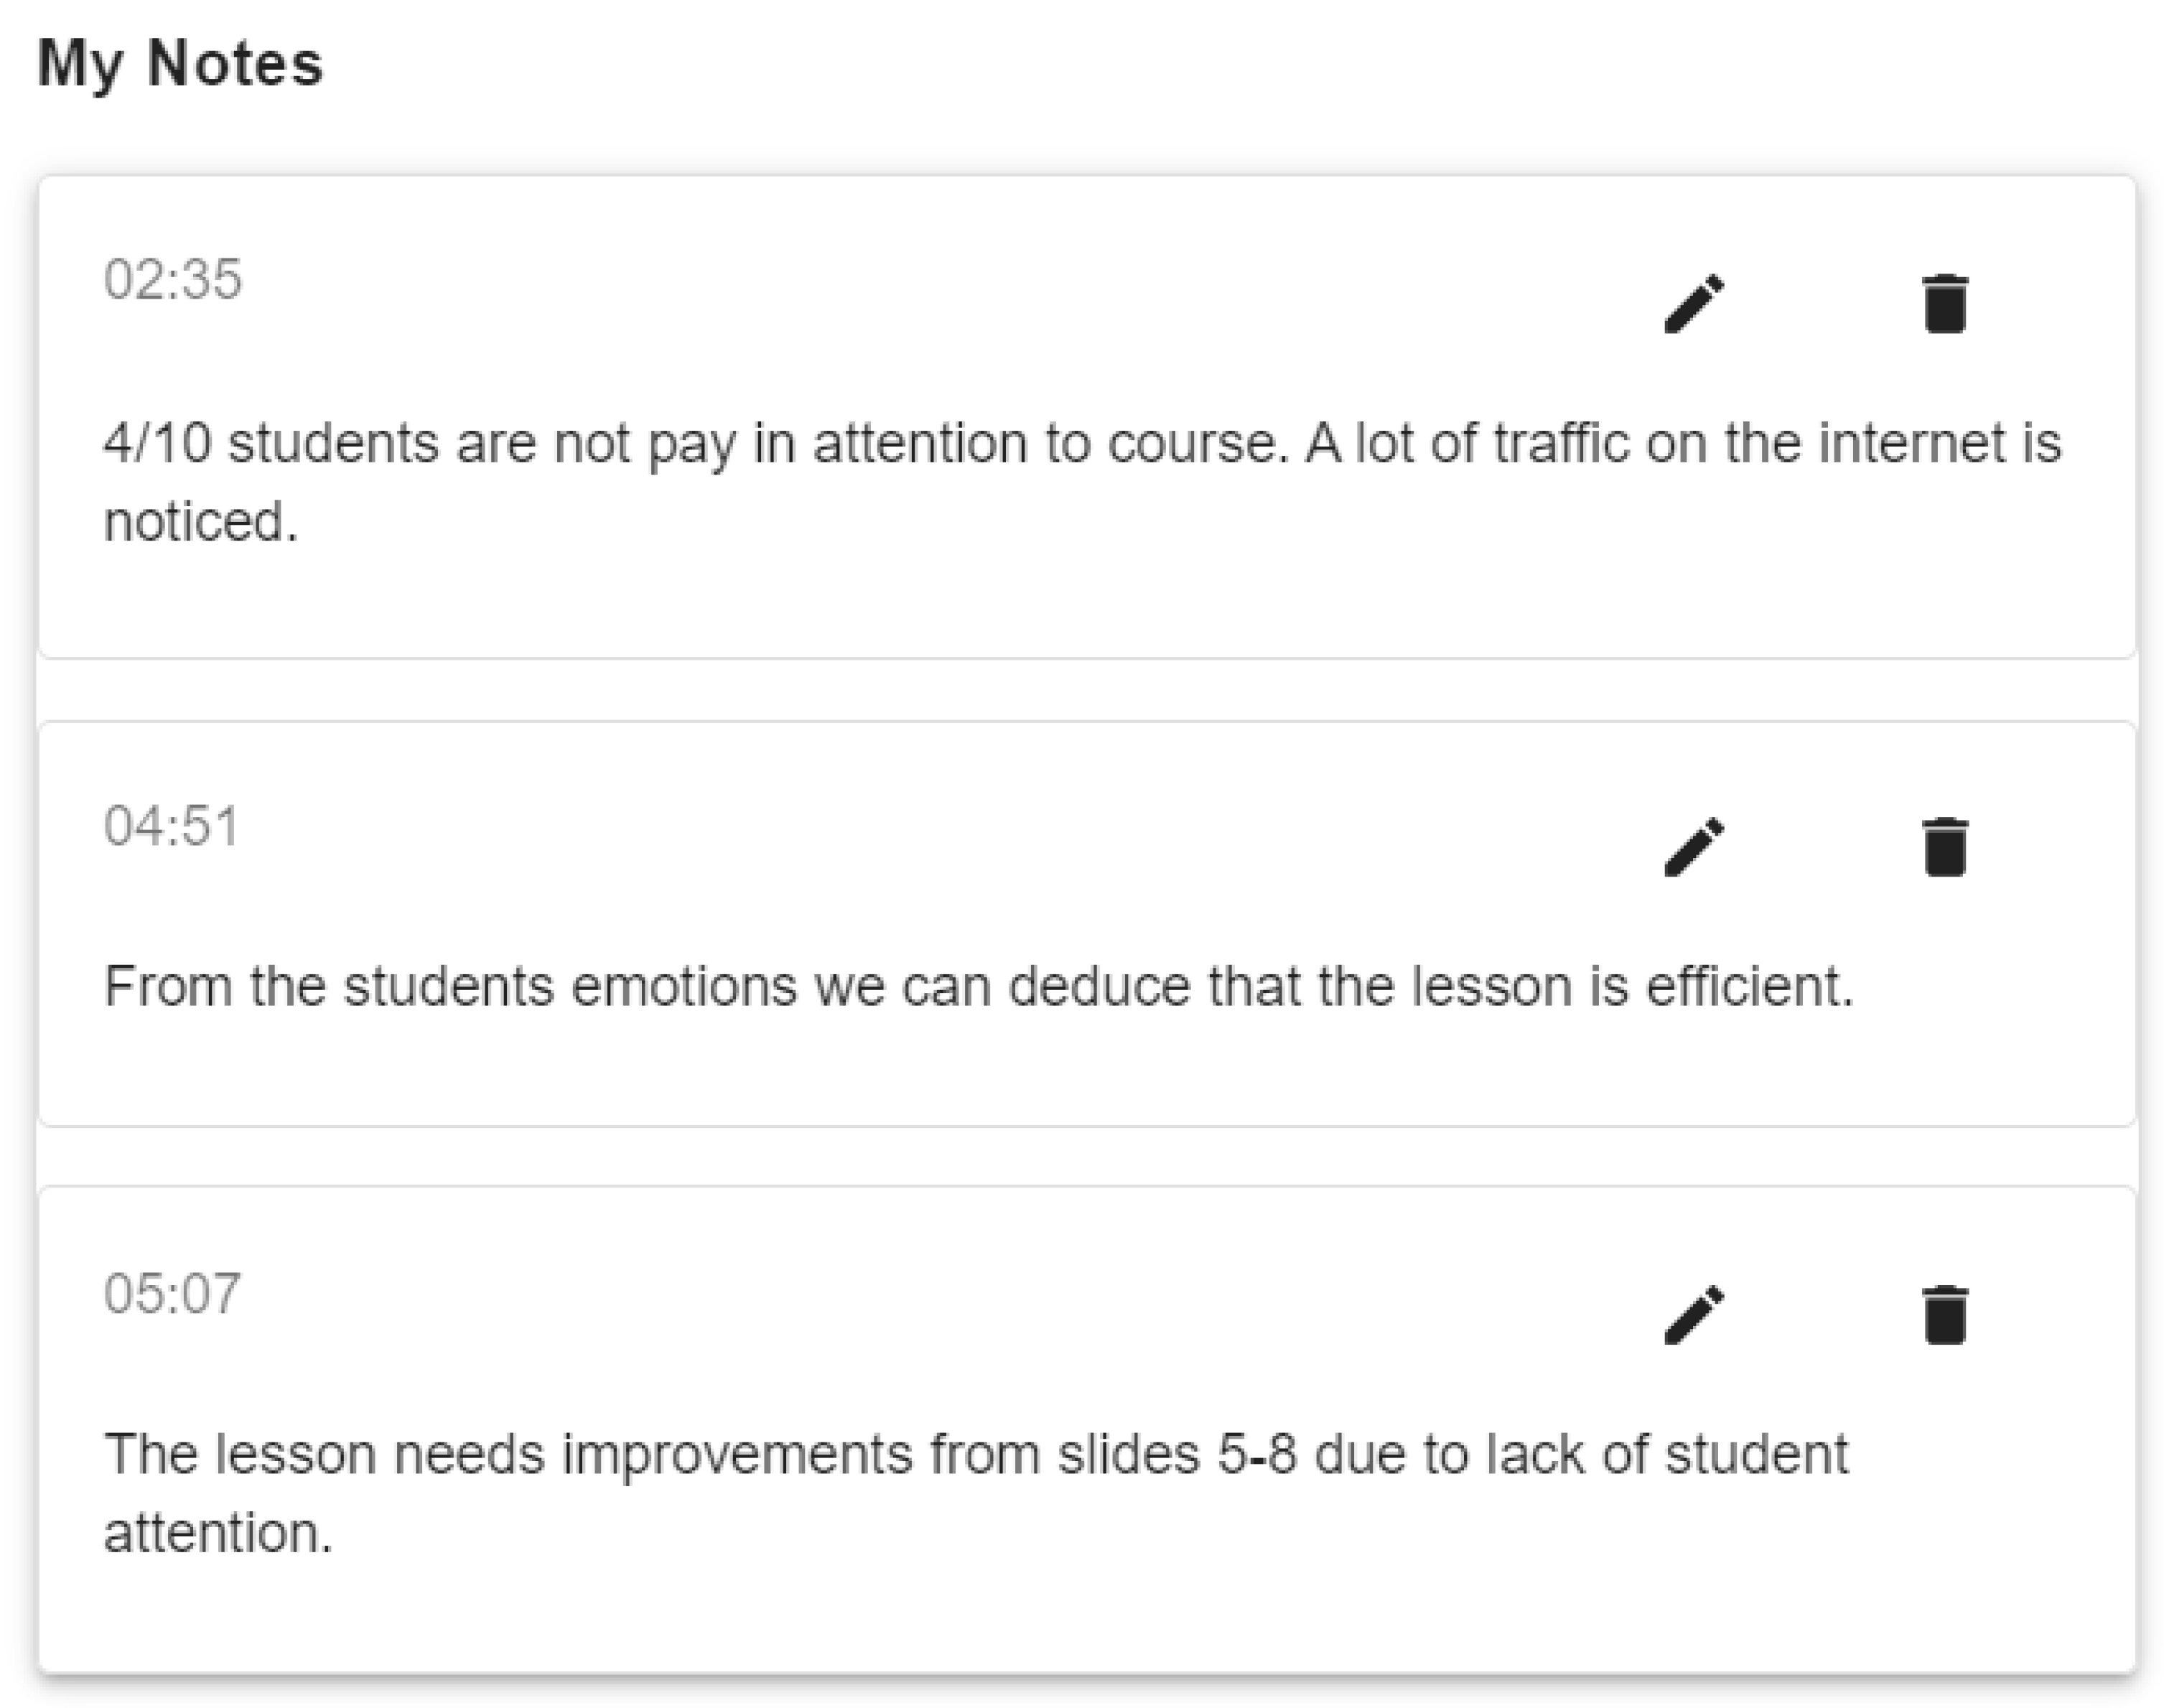This screenshot has width=2164, height=1708.
Task: Edit the 04:51 note with pencil icon
Action: (1694, 846)
